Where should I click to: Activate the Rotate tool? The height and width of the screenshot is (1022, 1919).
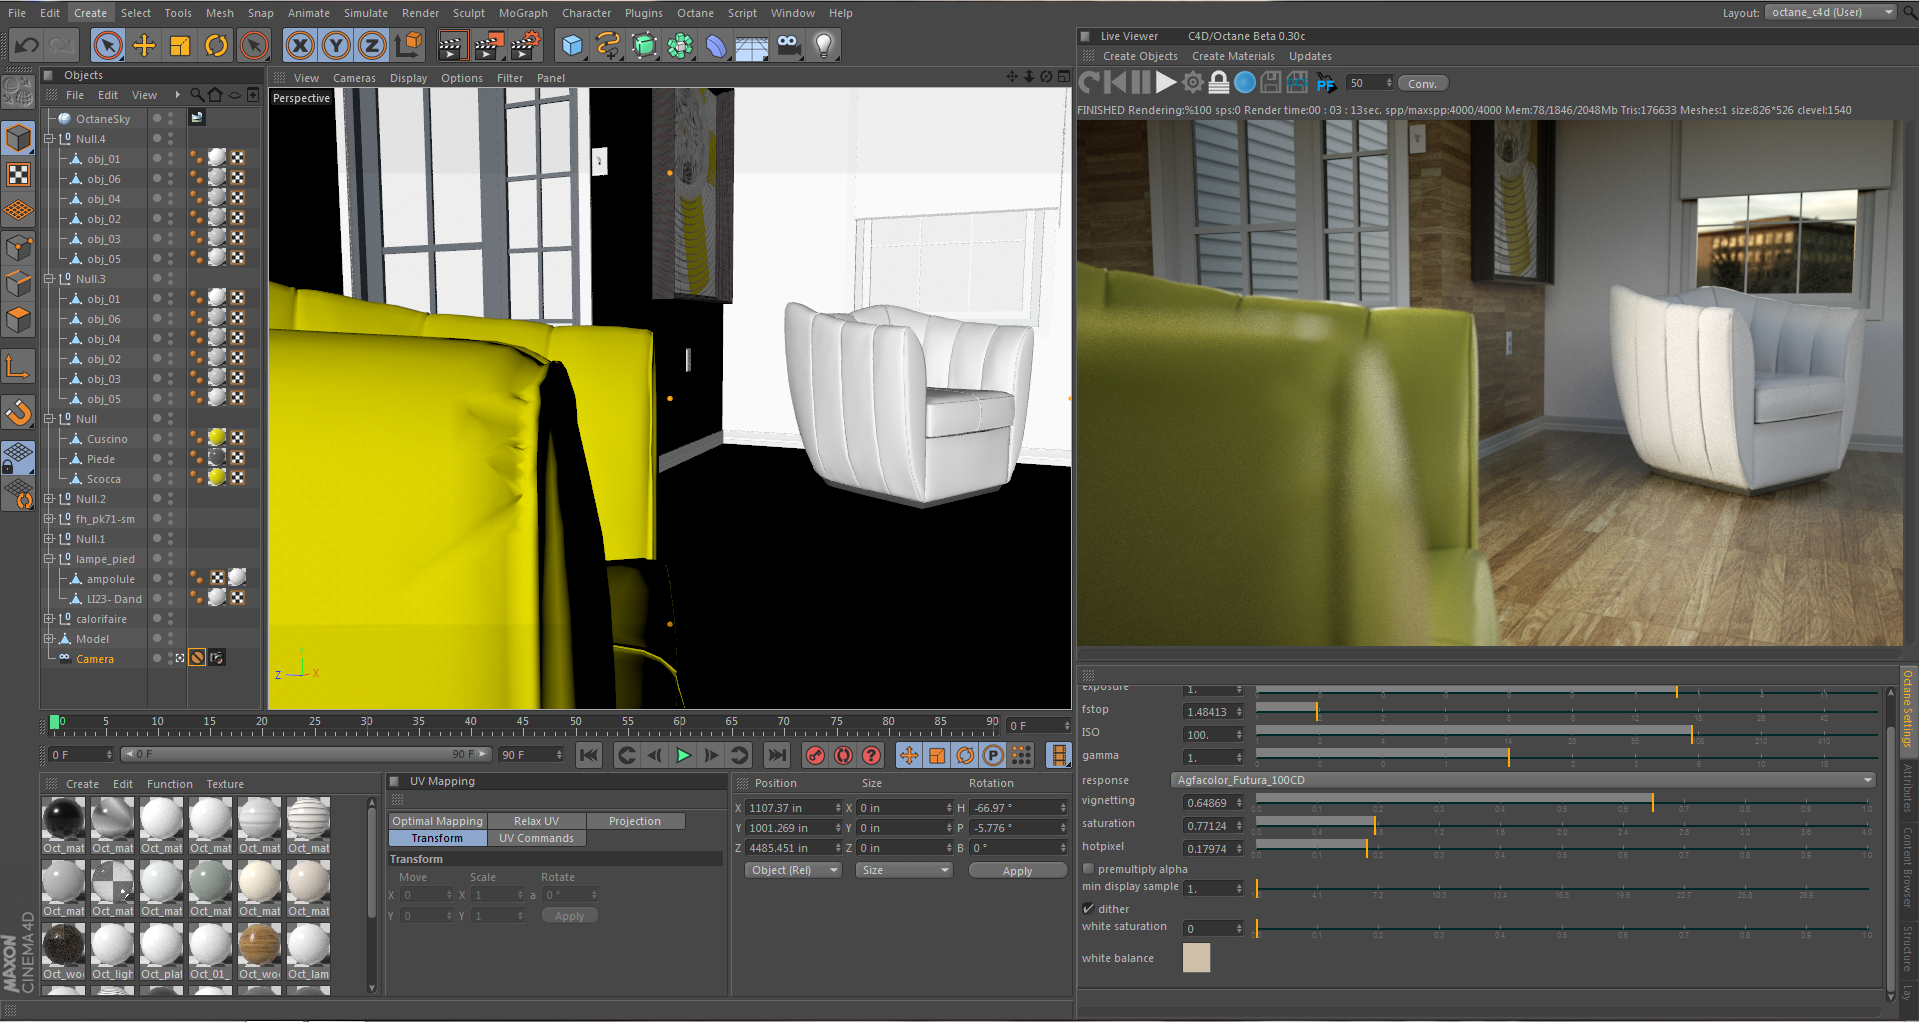(216, 46)
